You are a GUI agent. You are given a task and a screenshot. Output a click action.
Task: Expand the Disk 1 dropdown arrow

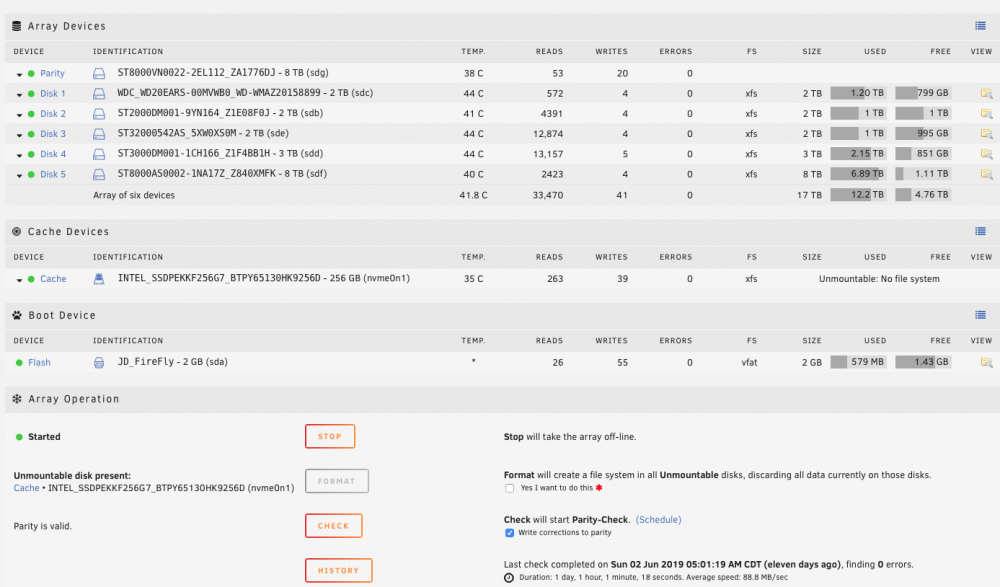19,95
